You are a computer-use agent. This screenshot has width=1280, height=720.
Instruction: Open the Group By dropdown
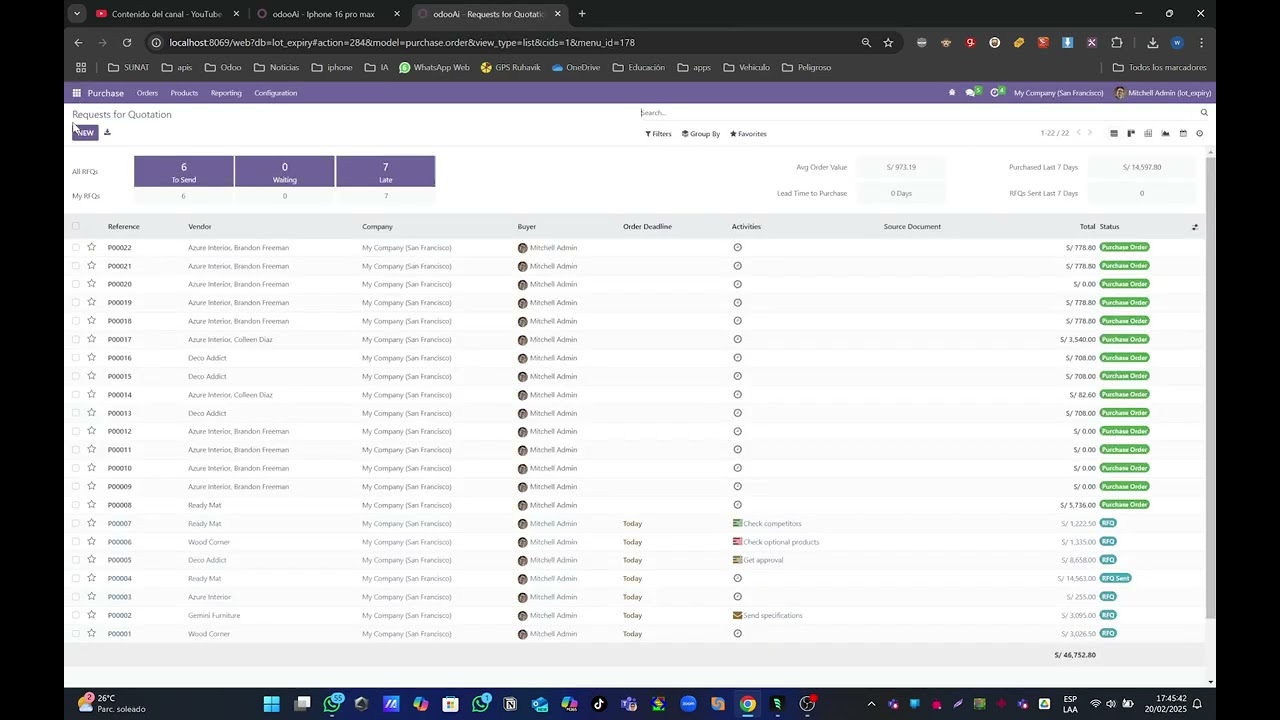701,134
